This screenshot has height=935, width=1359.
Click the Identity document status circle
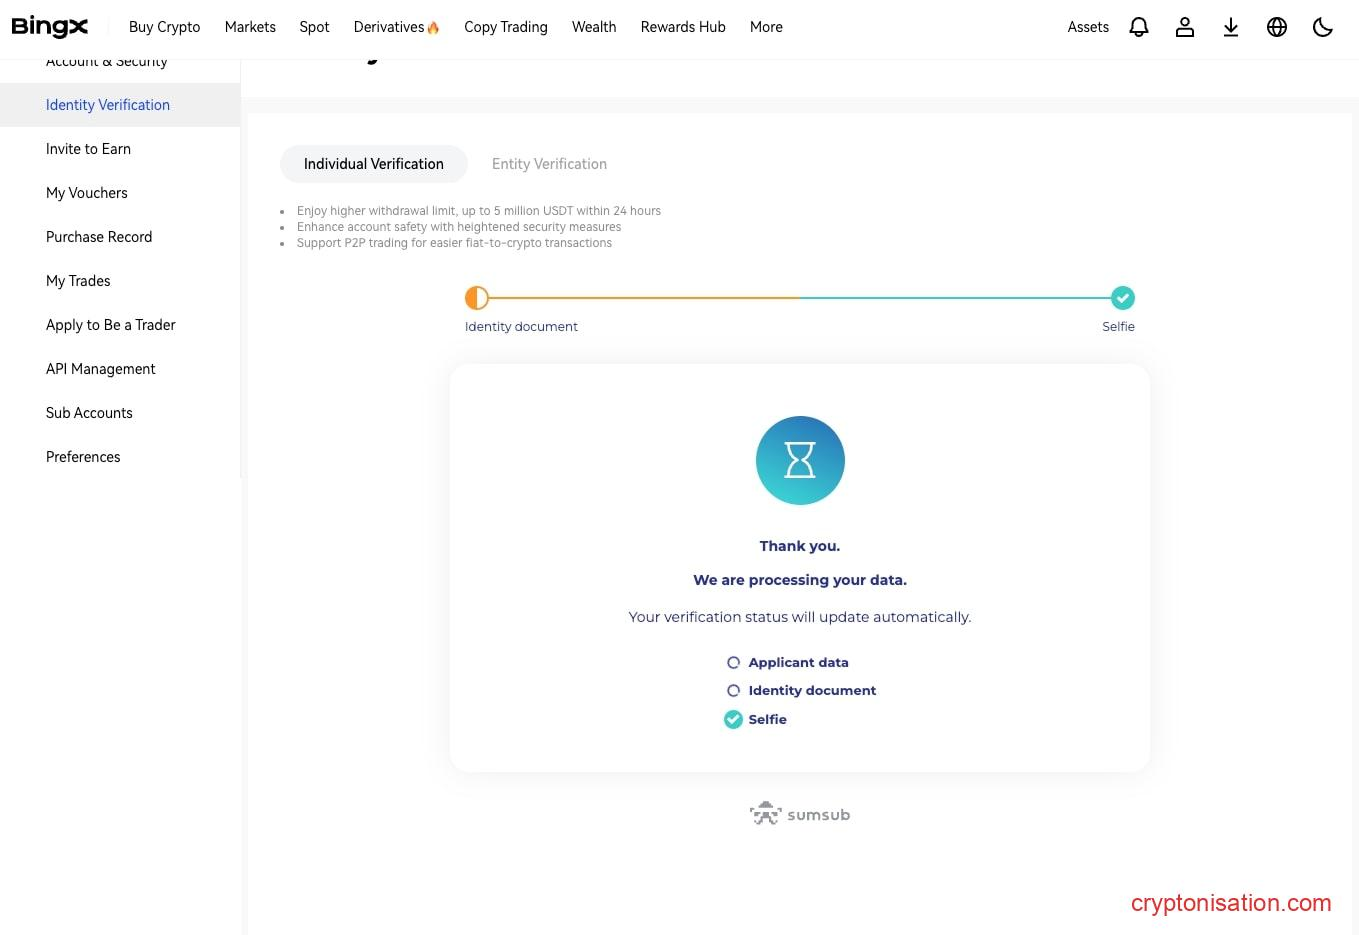(733, 690)
